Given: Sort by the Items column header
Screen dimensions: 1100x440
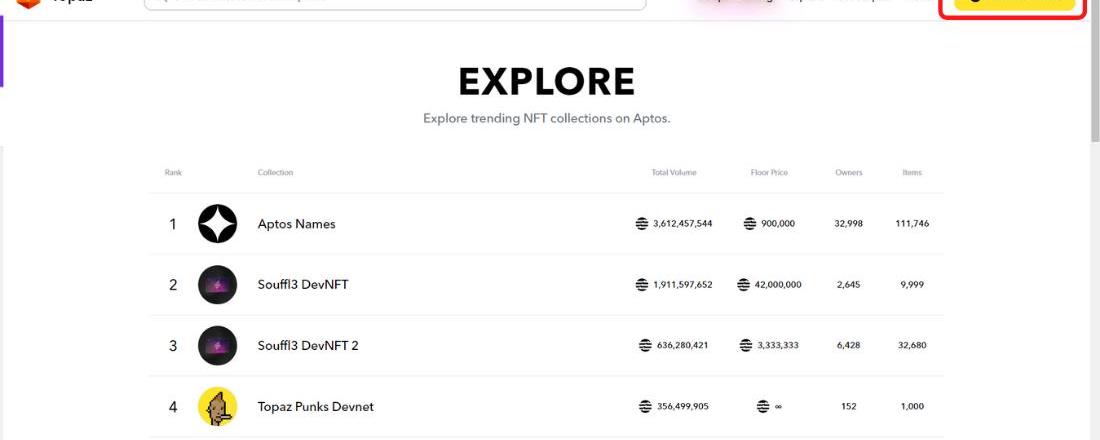Looking at the screenshot, I should click(x=912, y=173).
